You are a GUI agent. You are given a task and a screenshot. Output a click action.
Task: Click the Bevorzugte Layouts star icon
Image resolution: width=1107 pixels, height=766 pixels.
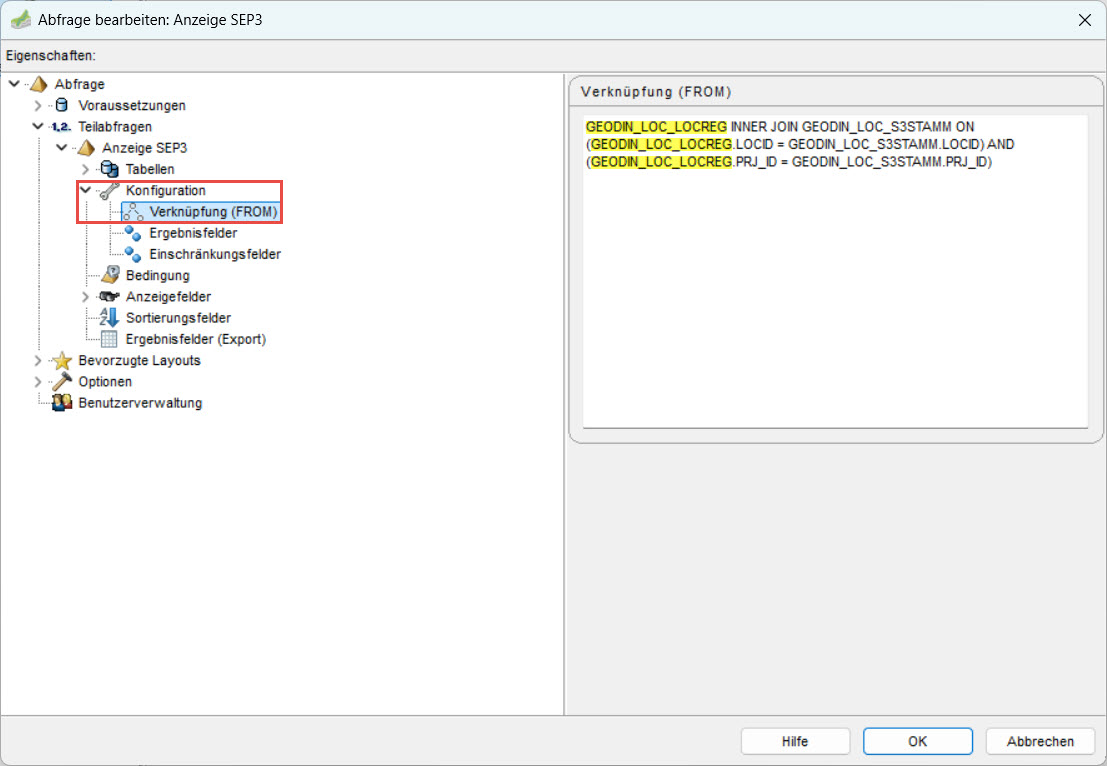click(62, 361)
